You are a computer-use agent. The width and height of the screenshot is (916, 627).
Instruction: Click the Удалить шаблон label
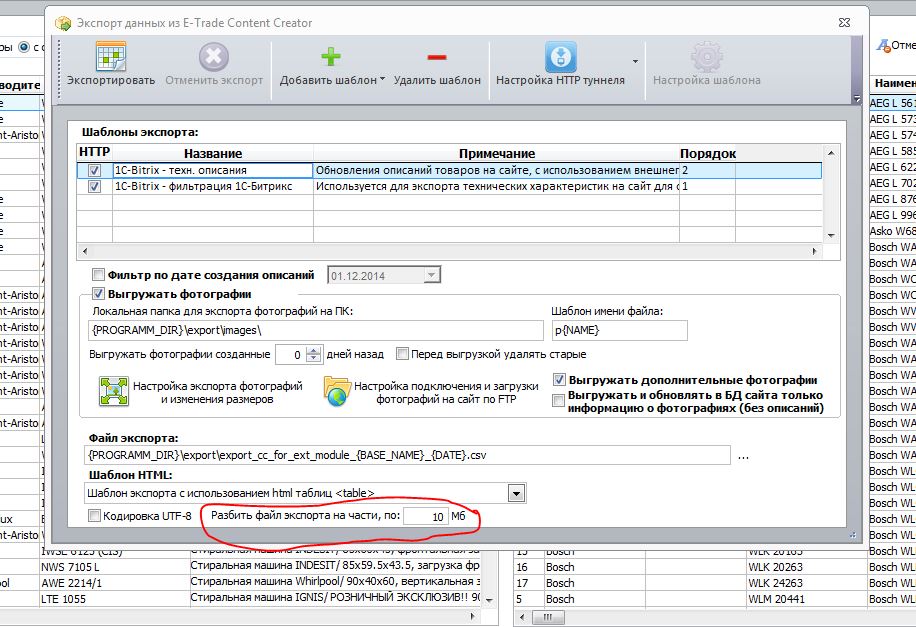[x=437, y=80]
